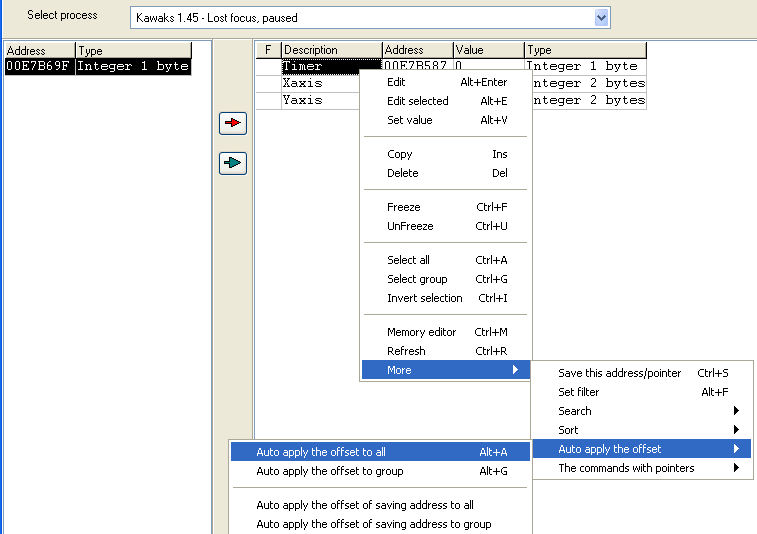Click the red arrow transfer button

coord(233,123)
